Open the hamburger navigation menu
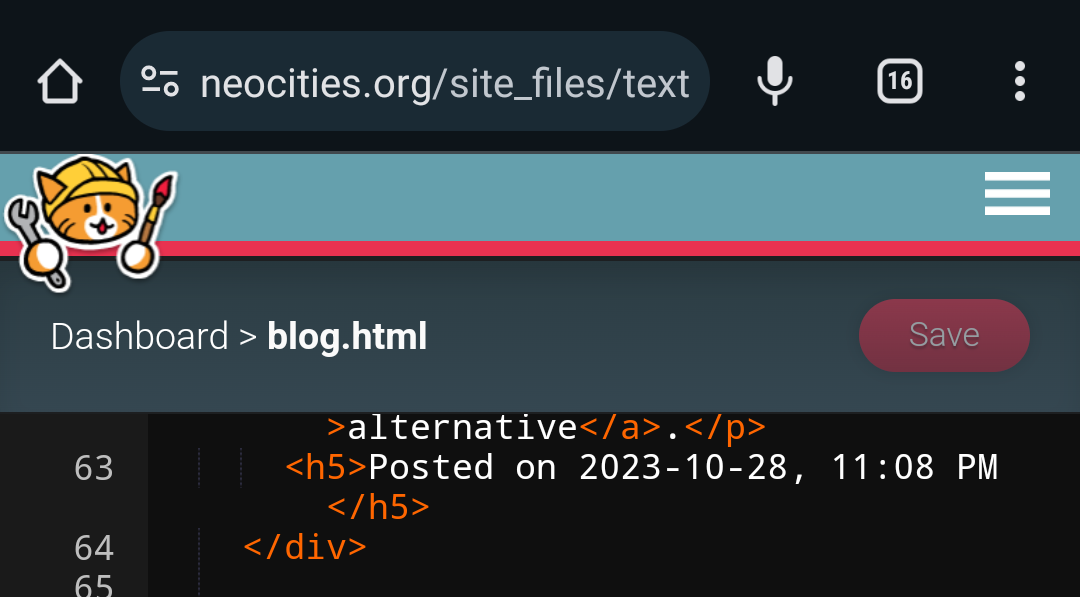The width and height of the screenshot is (1080, 597). [x=1017, y=193]
